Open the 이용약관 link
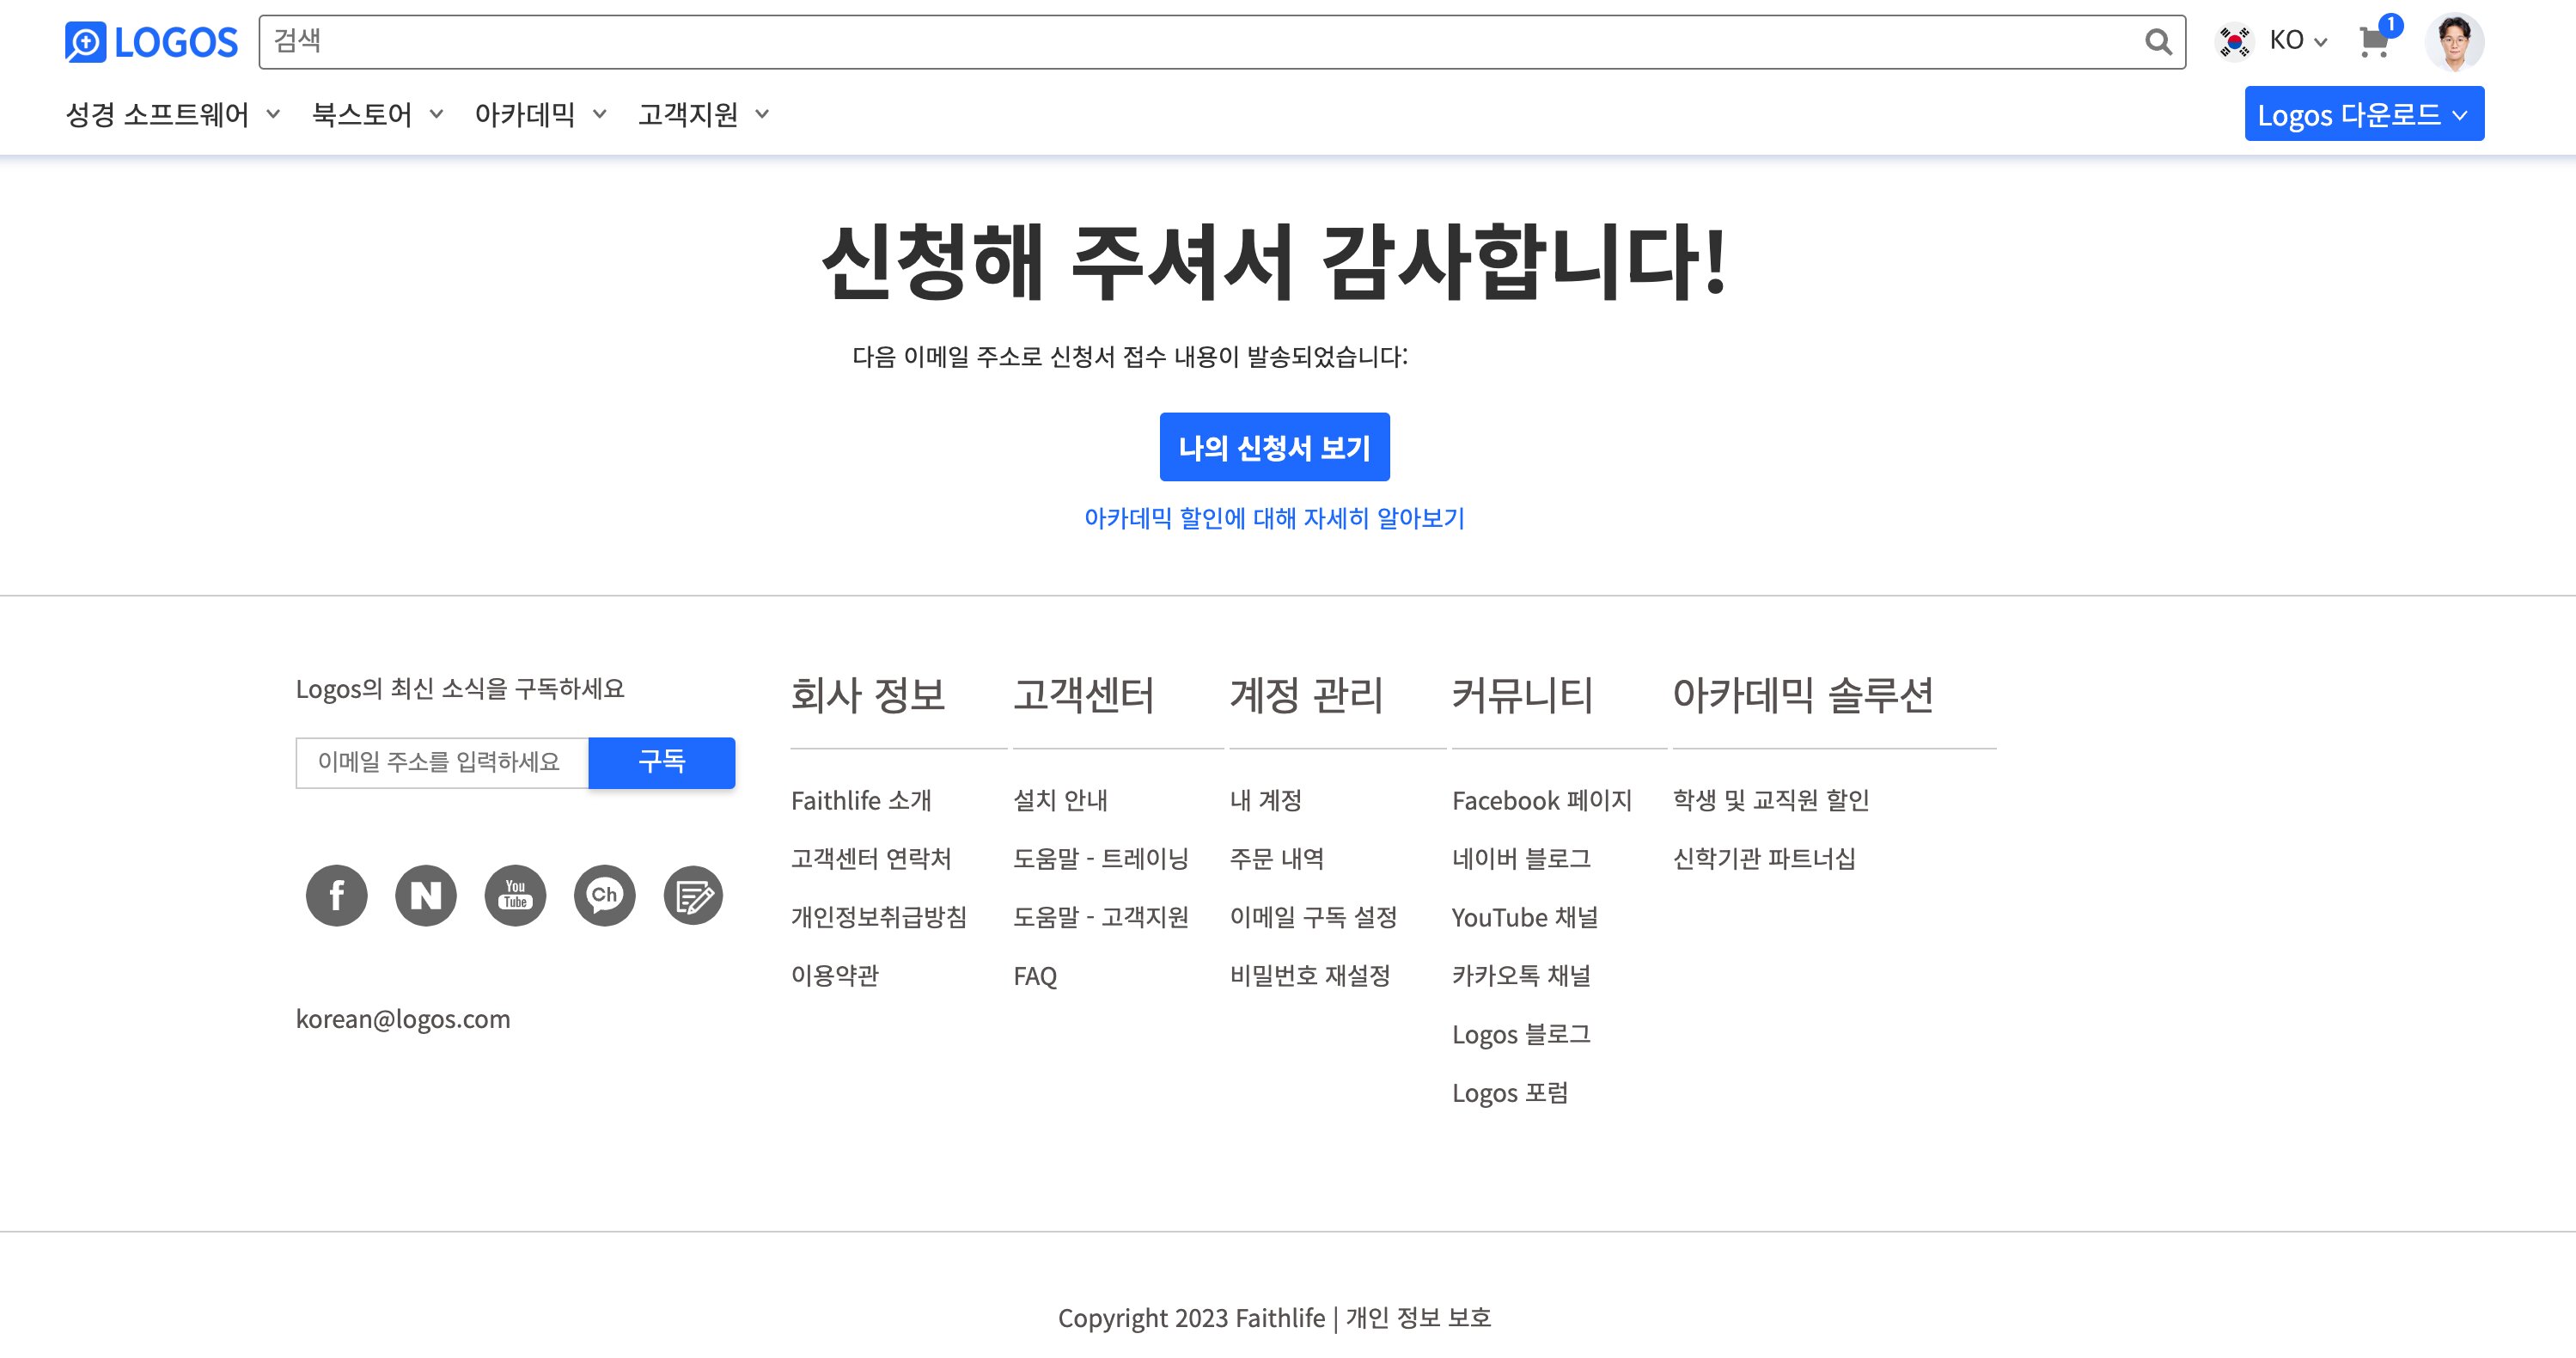Image resolution: width=2576 pixels, height=1358 pixels. click(x=835, y=976)
